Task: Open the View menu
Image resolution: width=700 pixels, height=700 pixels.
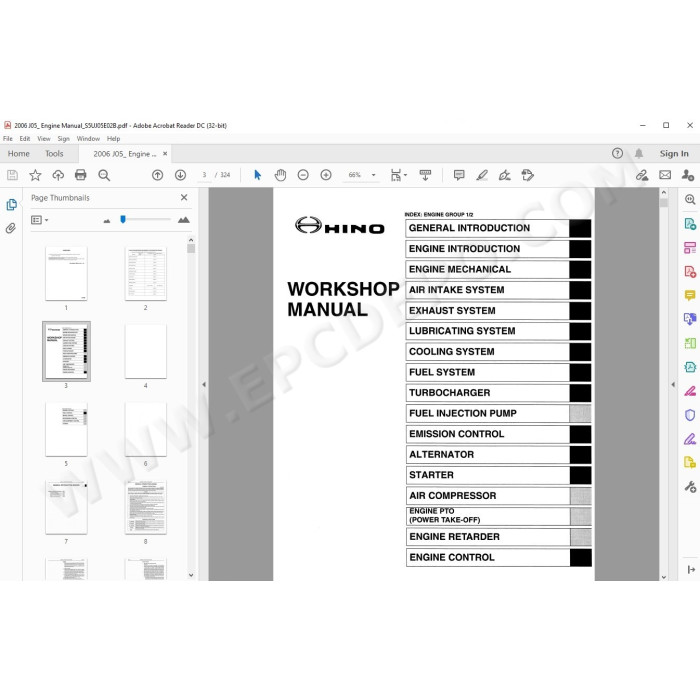Action: click(x=44, y=139)
